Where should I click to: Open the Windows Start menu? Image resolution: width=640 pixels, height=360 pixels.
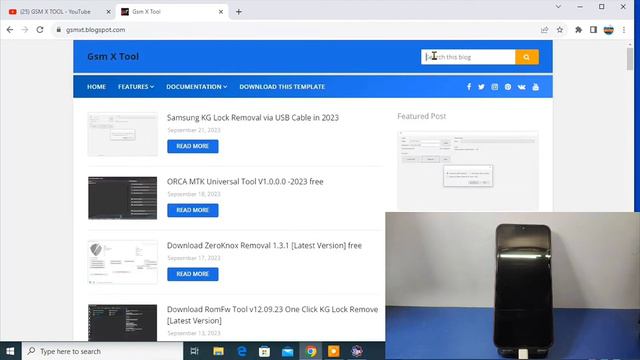(x=10, y=351)
